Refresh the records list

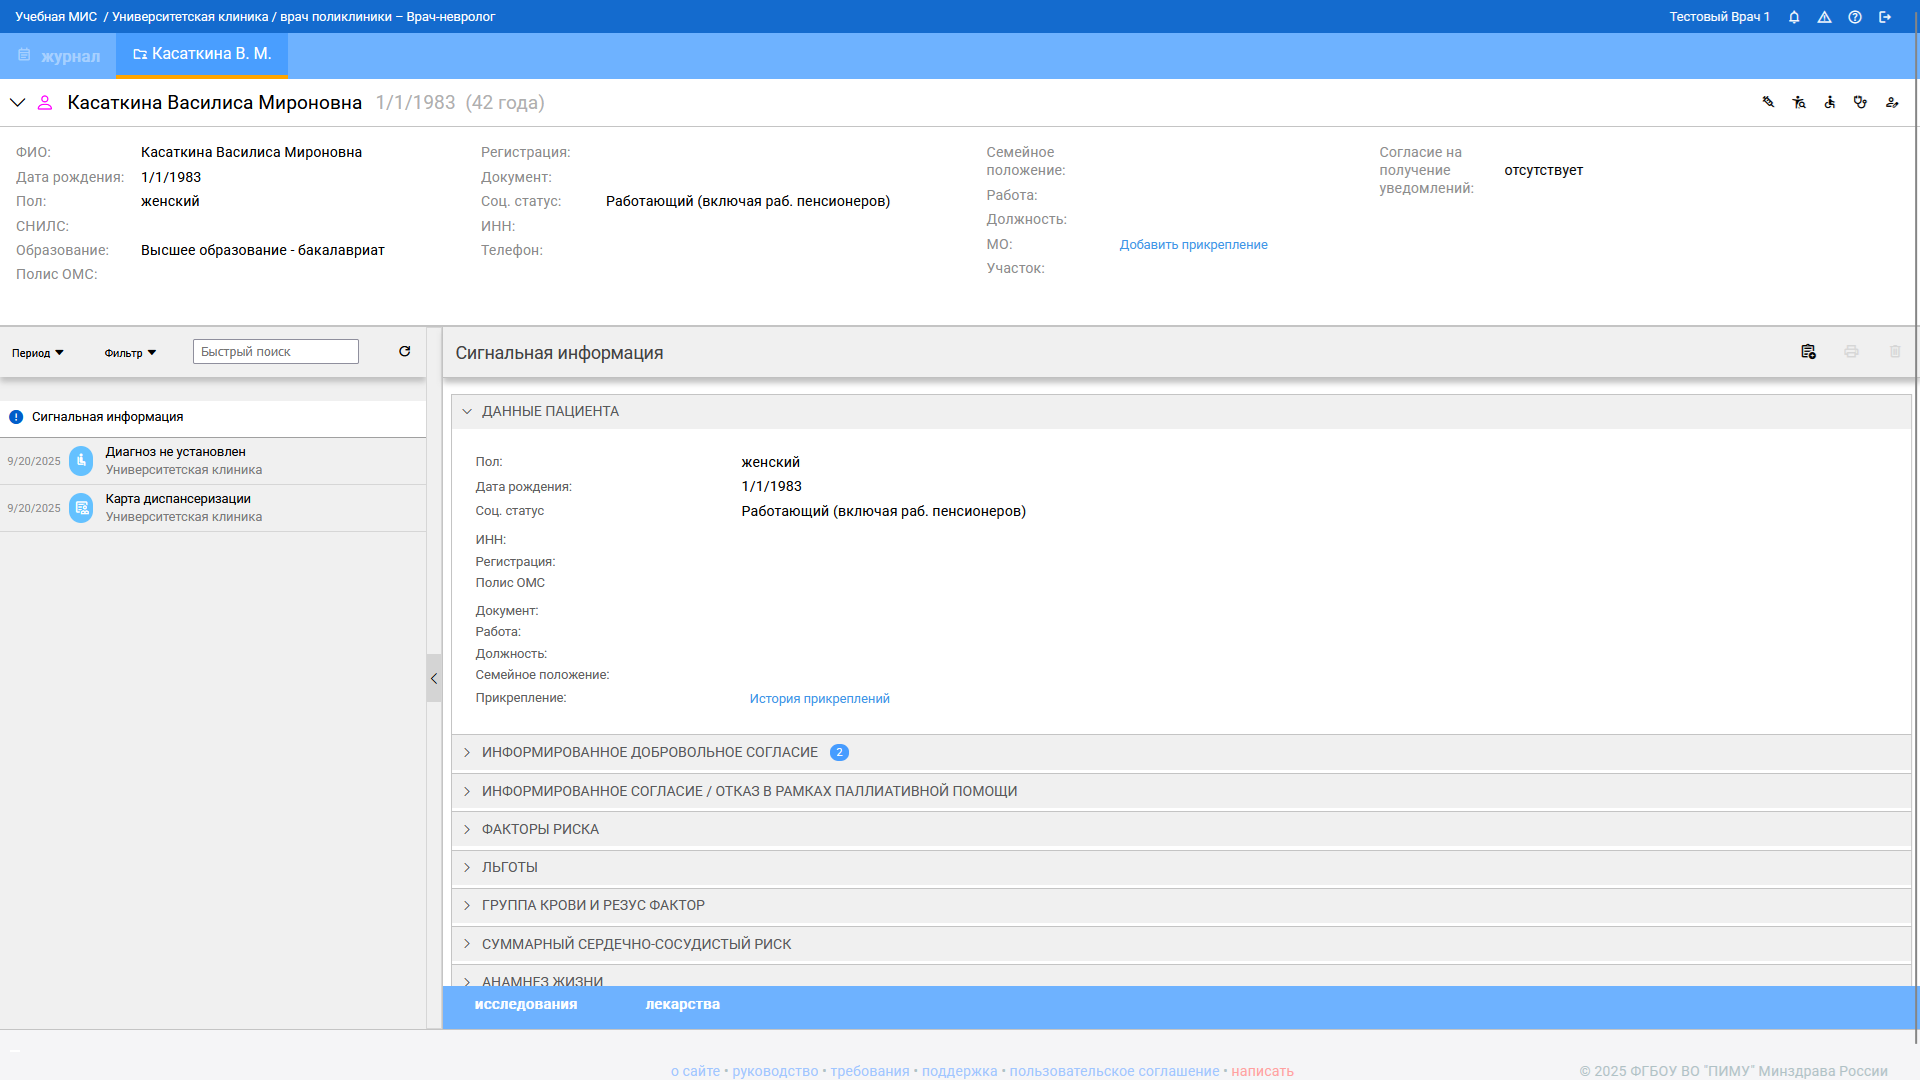coord(405,351)
